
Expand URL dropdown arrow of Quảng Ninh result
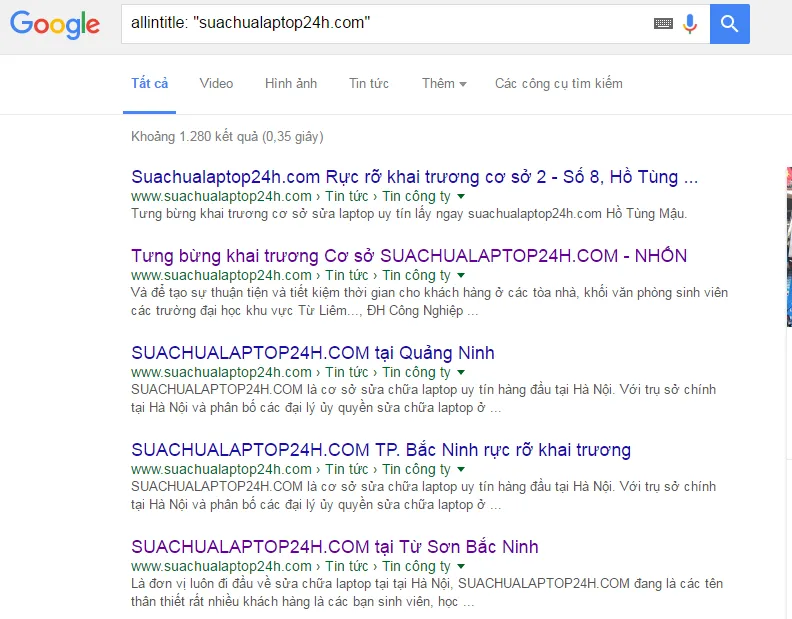(461, 372)
